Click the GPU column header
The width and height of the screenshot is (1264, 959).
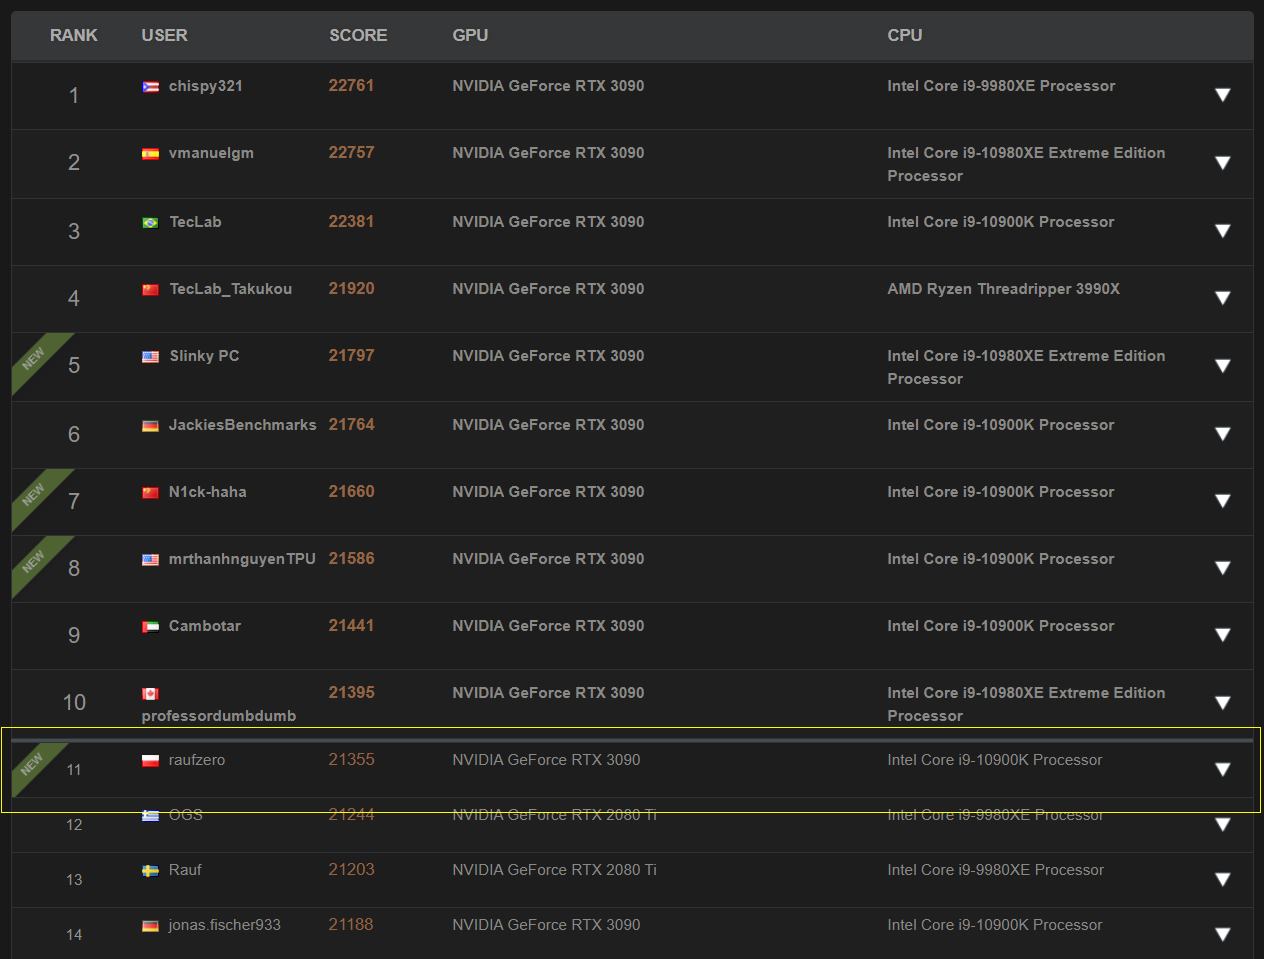pyautogui.click(x=470, y=35)
